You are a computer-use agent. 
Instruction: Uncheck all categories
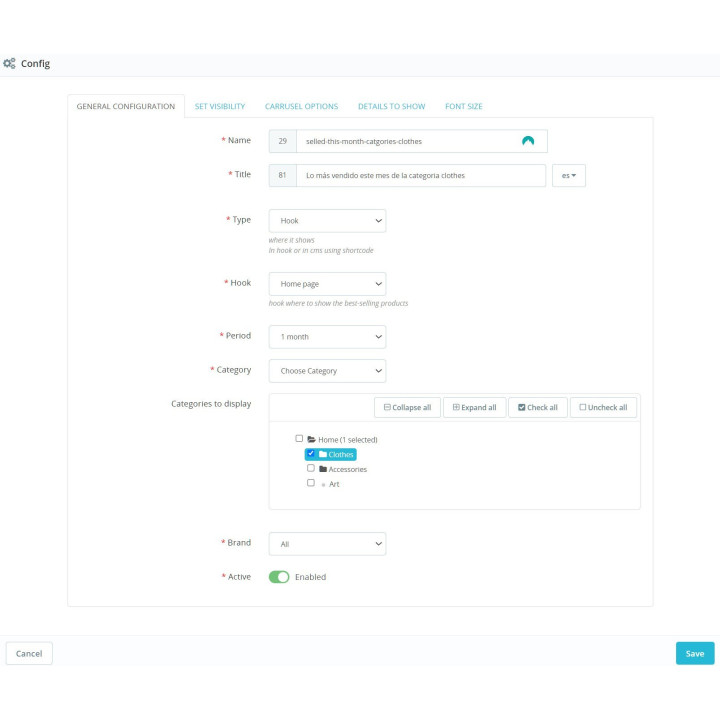603,407
